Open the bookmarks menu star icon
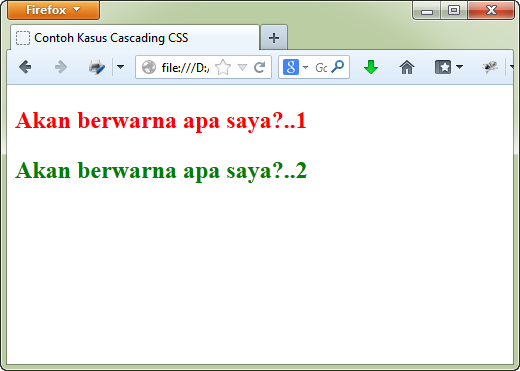The width and height of the screenshot is (520, 371). pyautogui.click(x=443, y=67)
